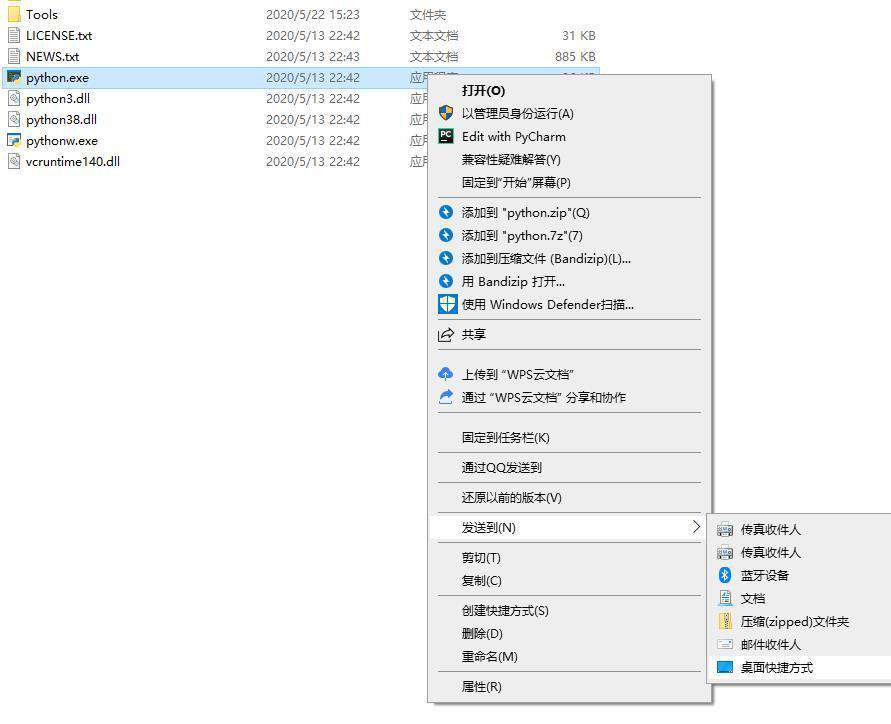
Task: Select the LICENSE.txt file name
Action: pyautogui.click(x=59, y=35)
